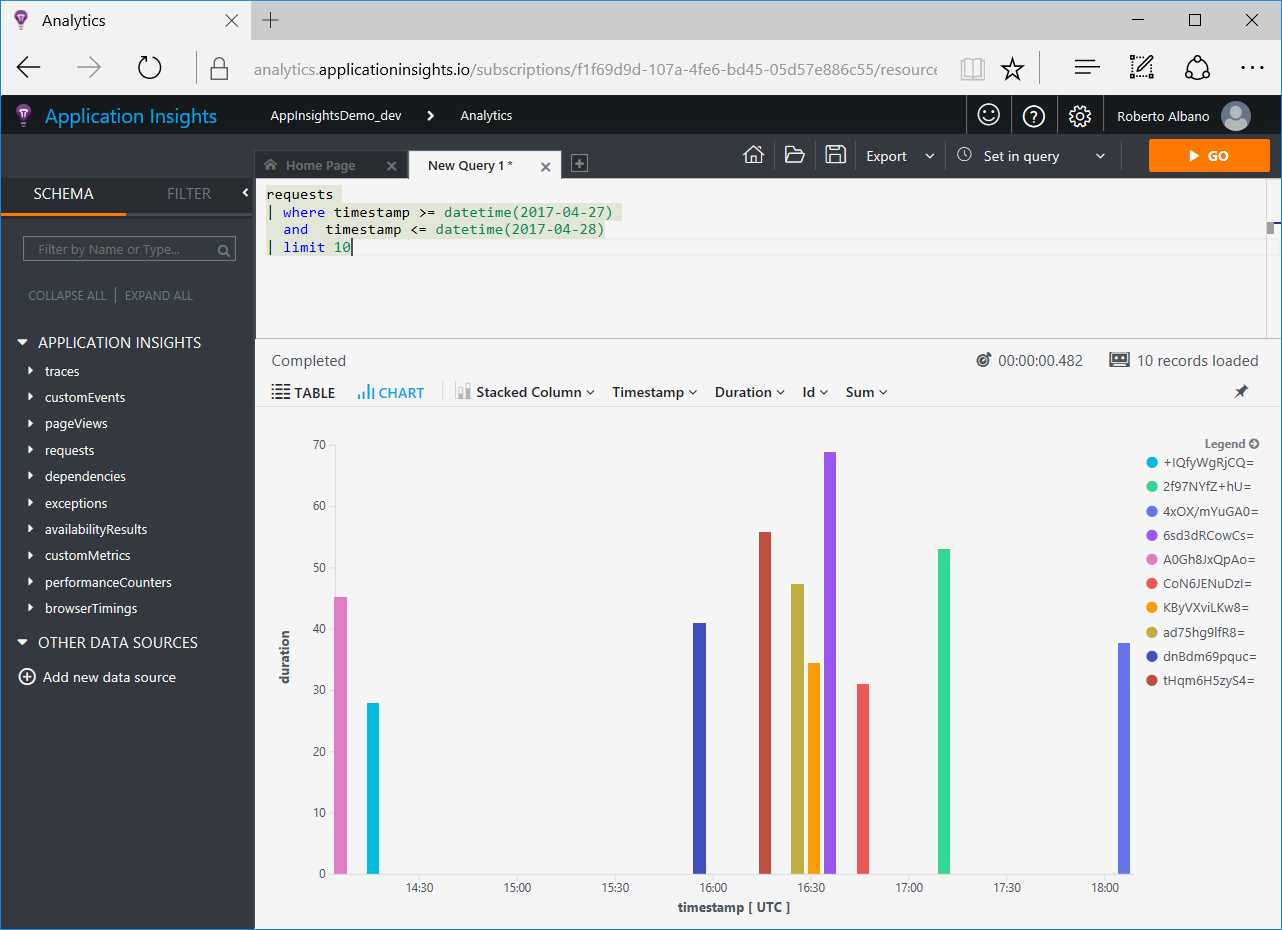Toggle the 6sd3dRCowCs= series in the legend
This screenshot has width=1282, height=930.
click(x=1200, y=535)
